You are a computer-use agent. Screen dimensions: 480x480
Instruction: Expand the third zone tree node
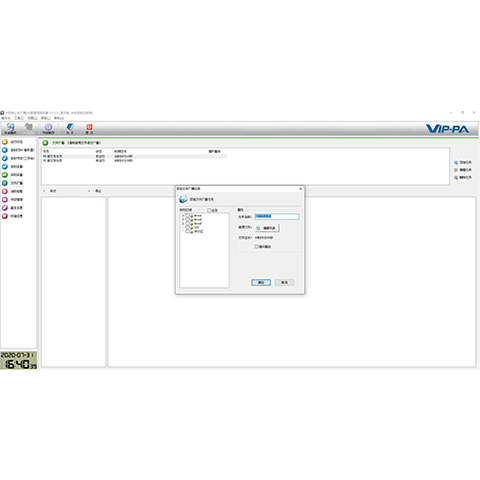183,224
